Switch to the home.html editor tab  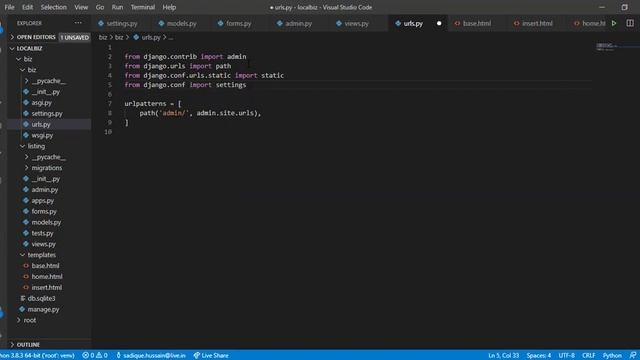pos(590,23)
